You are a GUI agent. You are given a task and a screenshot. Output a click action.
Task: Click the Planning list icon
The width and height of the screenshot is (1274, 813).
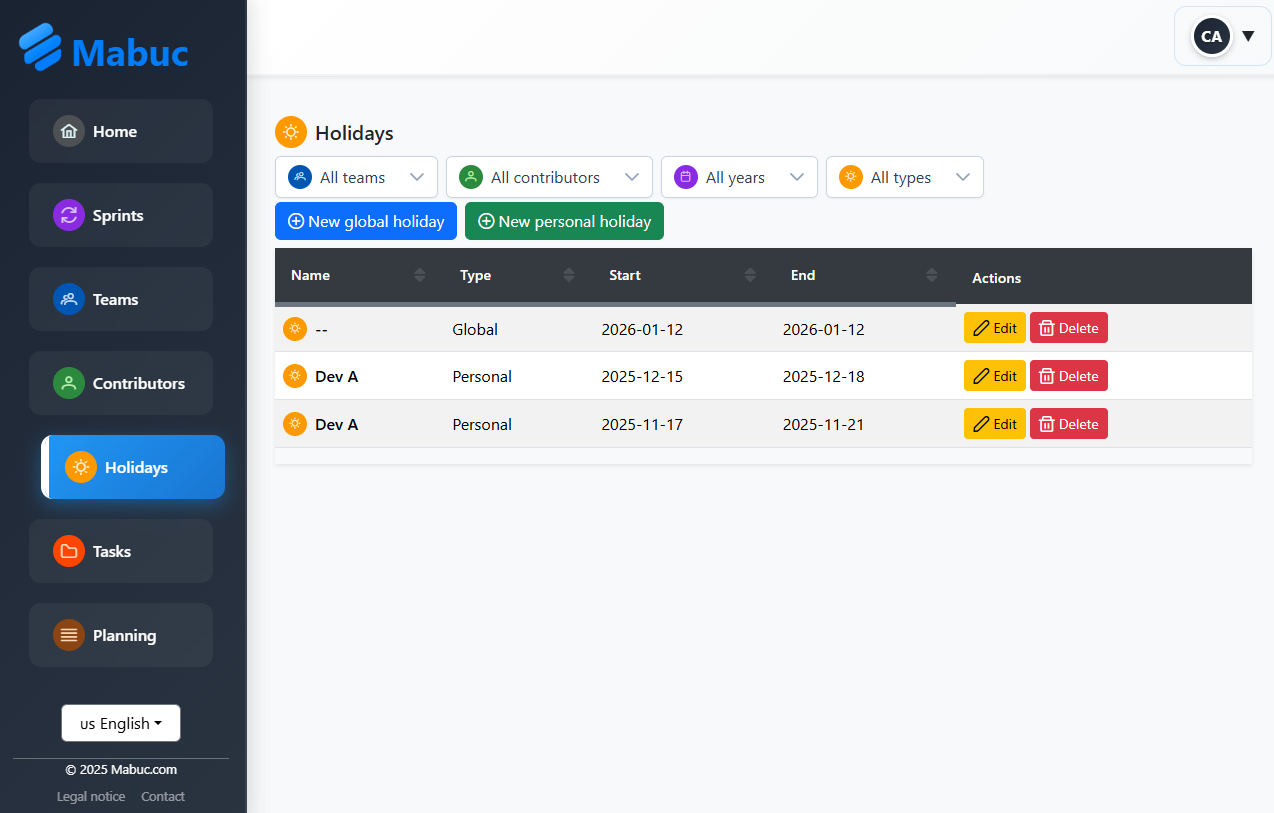(68, 635)
